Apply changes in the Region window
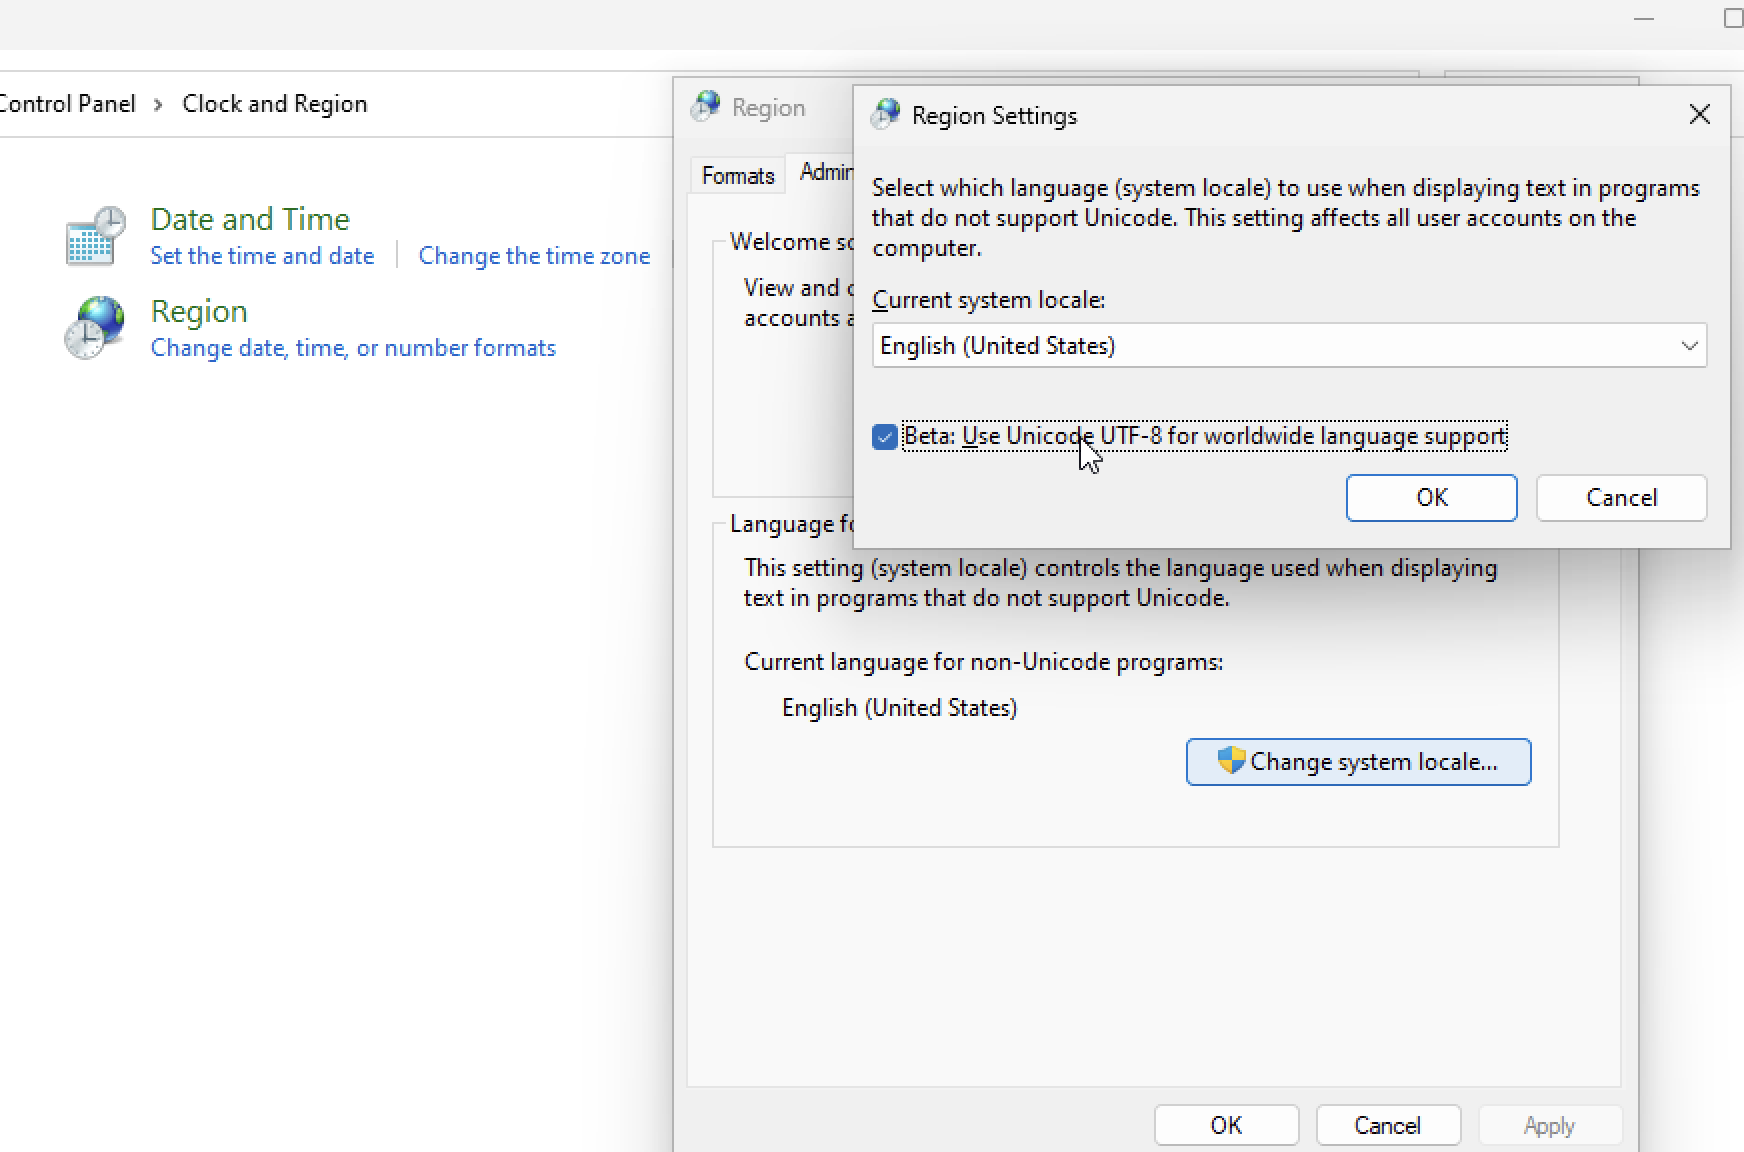 (1549, 1124)
